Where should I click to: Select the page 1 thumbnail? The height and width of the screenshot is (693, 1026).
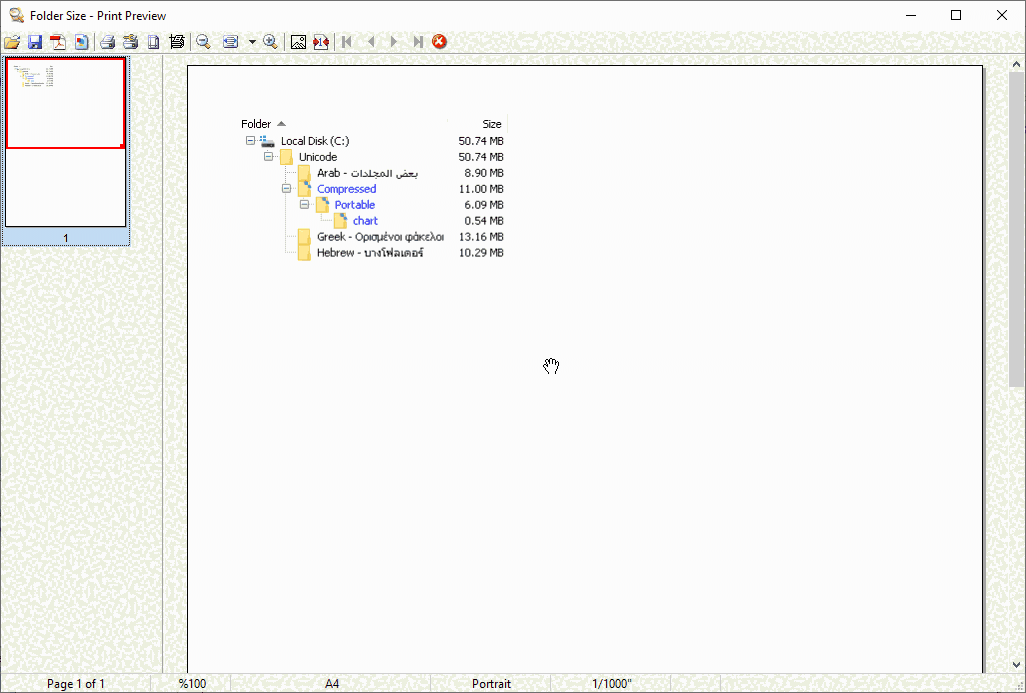(x=65, y=145)
